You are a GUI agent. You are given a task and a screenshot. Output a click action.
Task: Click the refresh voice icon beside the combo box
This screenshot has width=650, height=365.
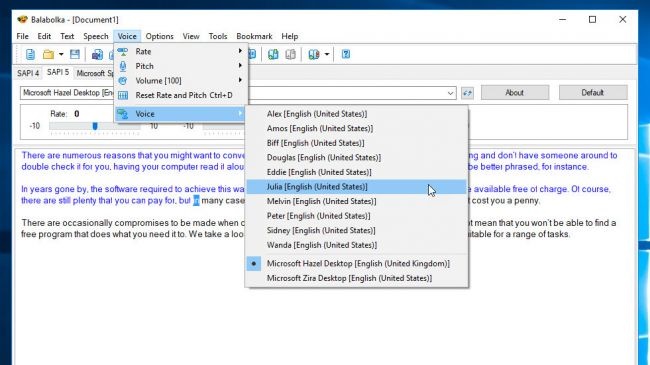(467, 93)
